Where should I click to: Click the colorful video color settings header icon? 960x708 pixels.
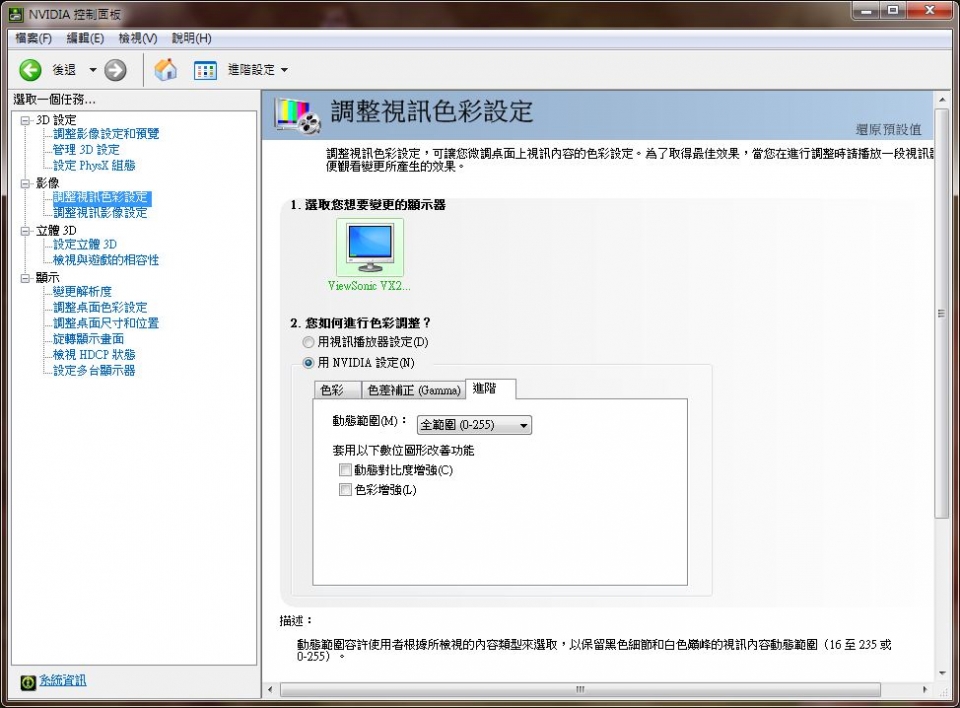[296, 113]
